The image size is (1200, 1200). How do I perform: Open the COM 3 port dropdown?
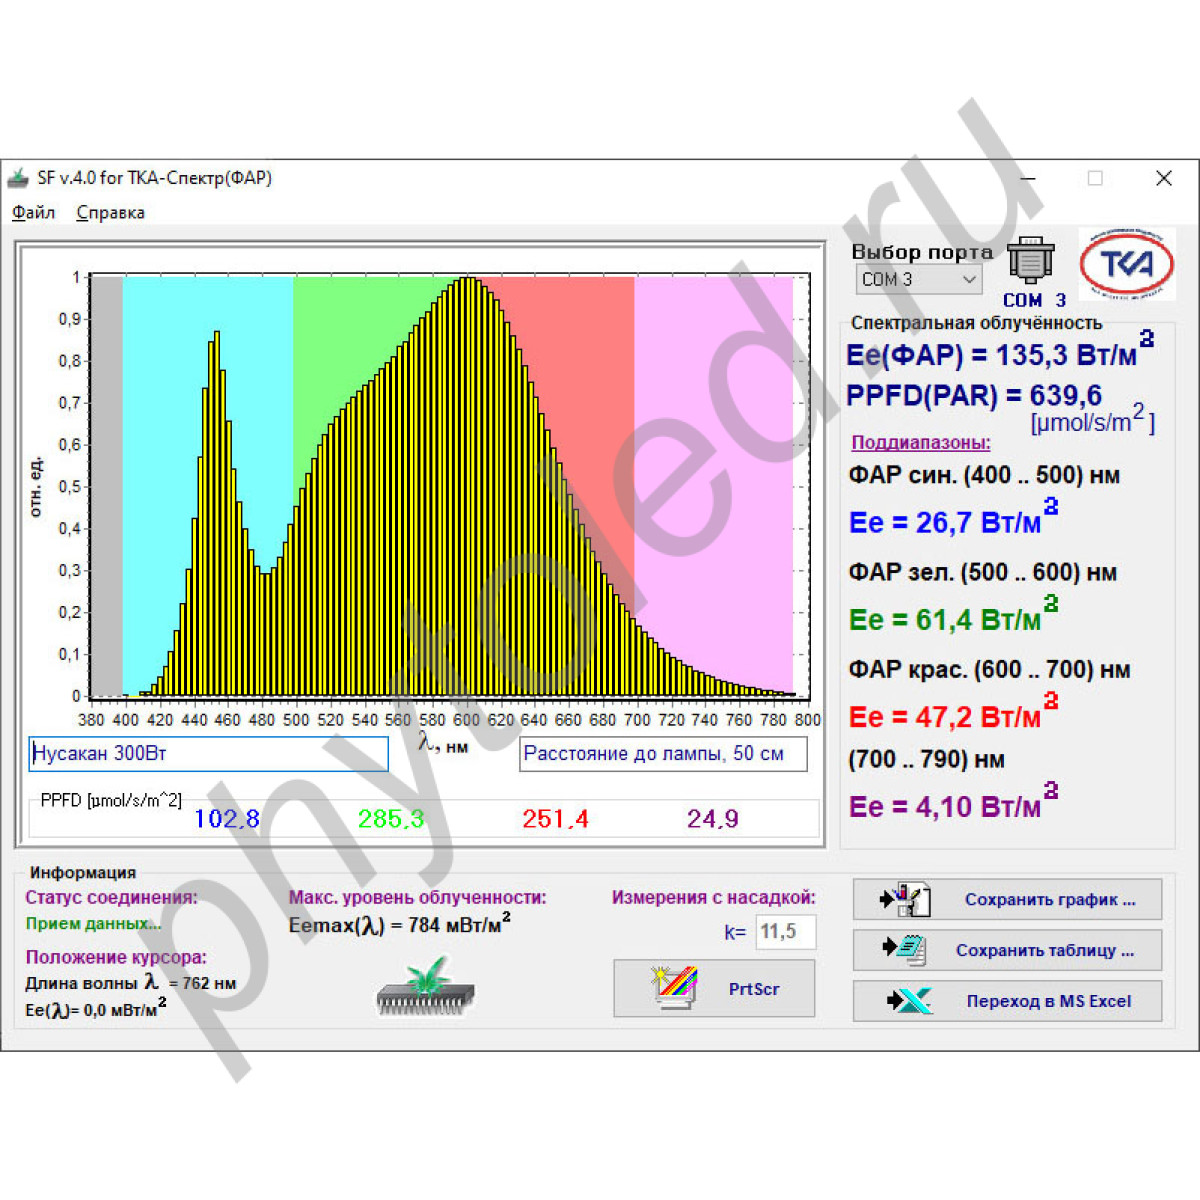(x=918, y=280)
